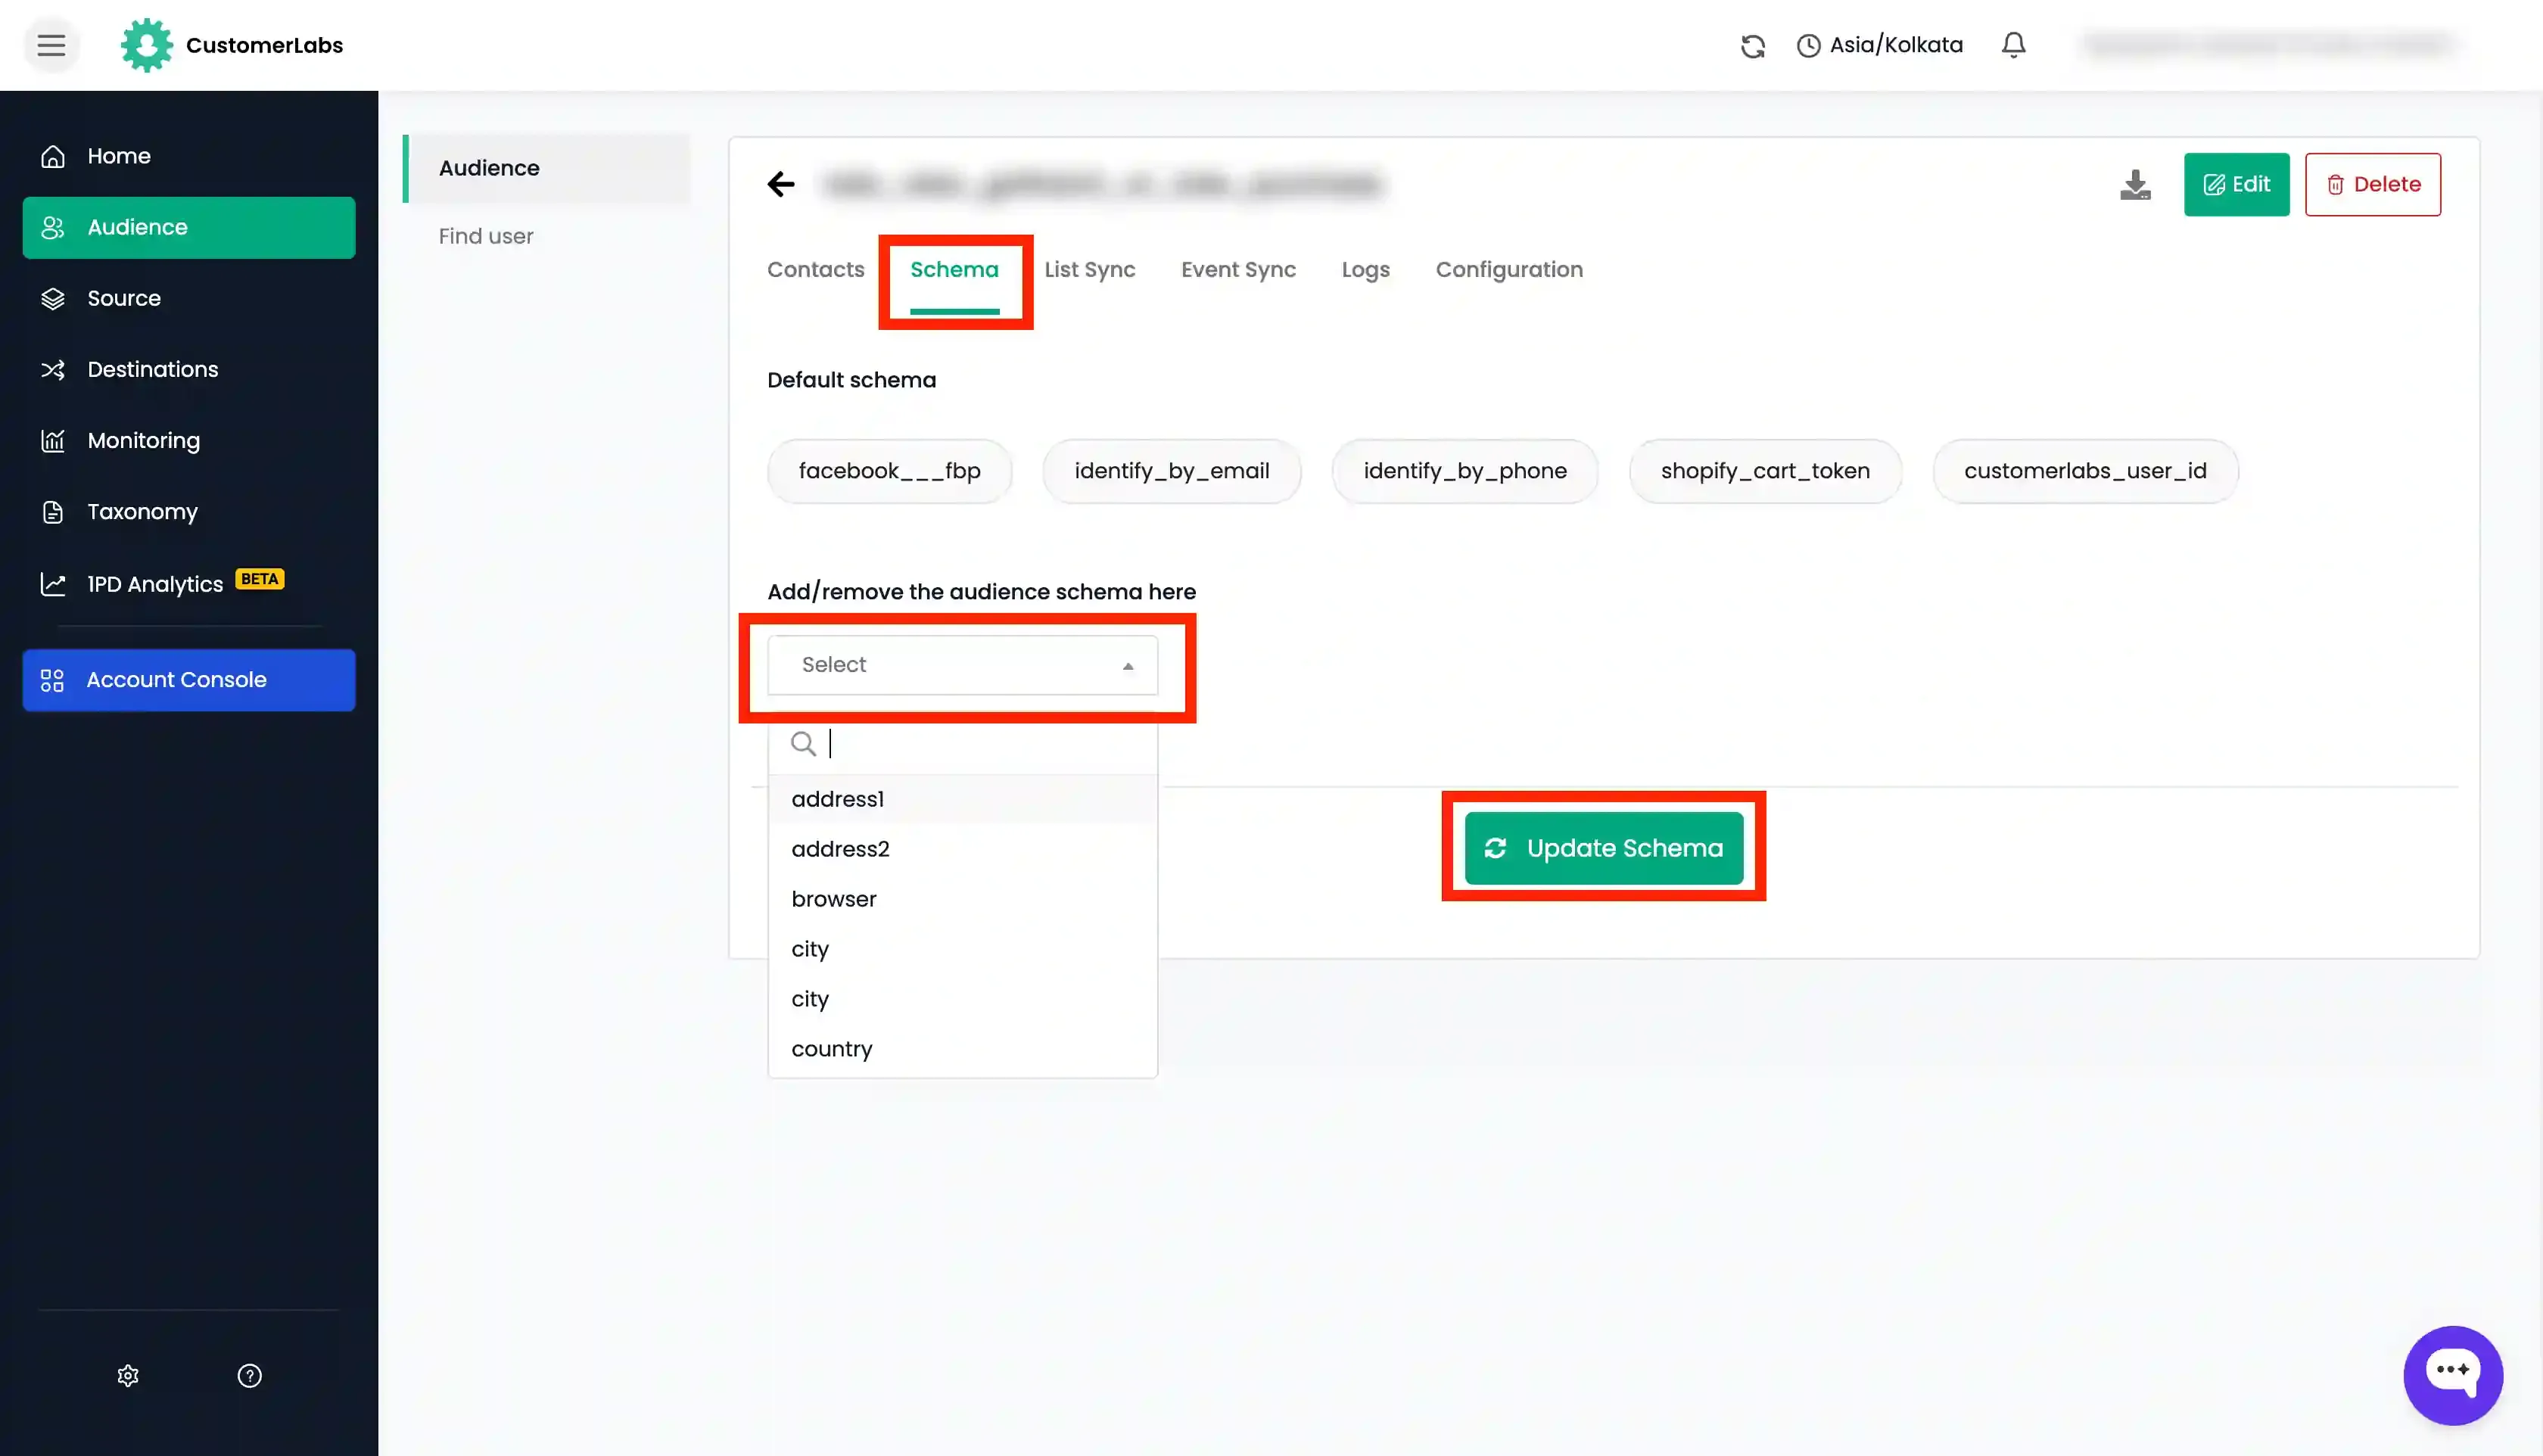This screenshot has height=1456, width=2543.
Task: Click the identify_by_phone schema chip
Action: click(1464, 471)
